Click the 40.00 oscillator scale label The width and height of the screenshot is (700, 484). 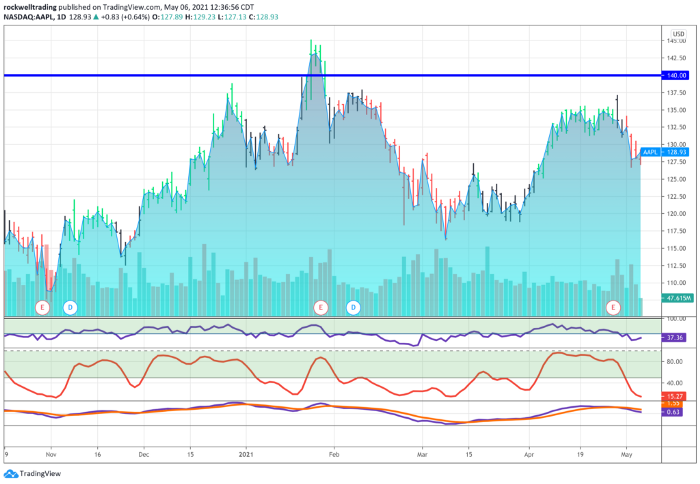coord(675,383)
